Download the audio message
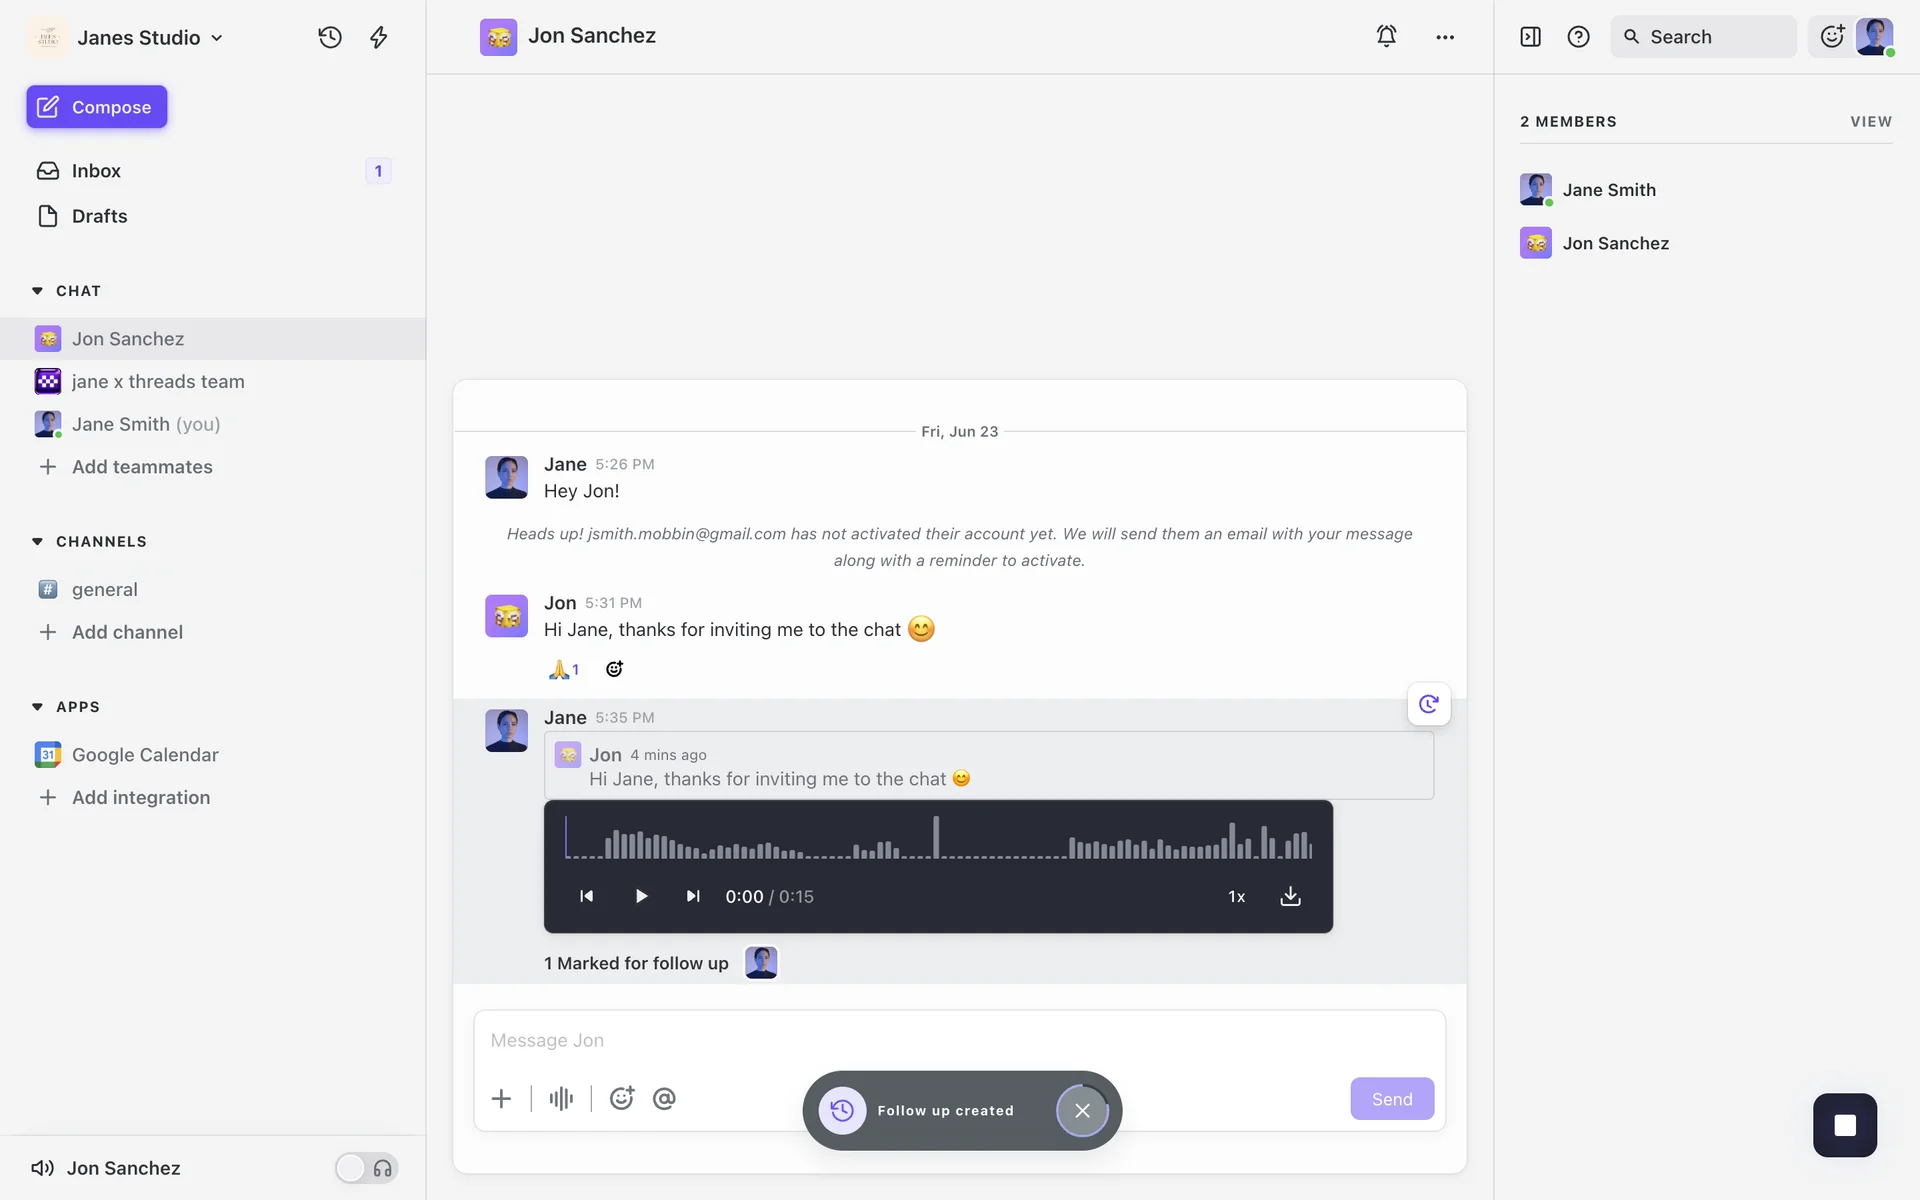The height and width of the screenshot is (1200, 1920). [x=1290, y=896]
